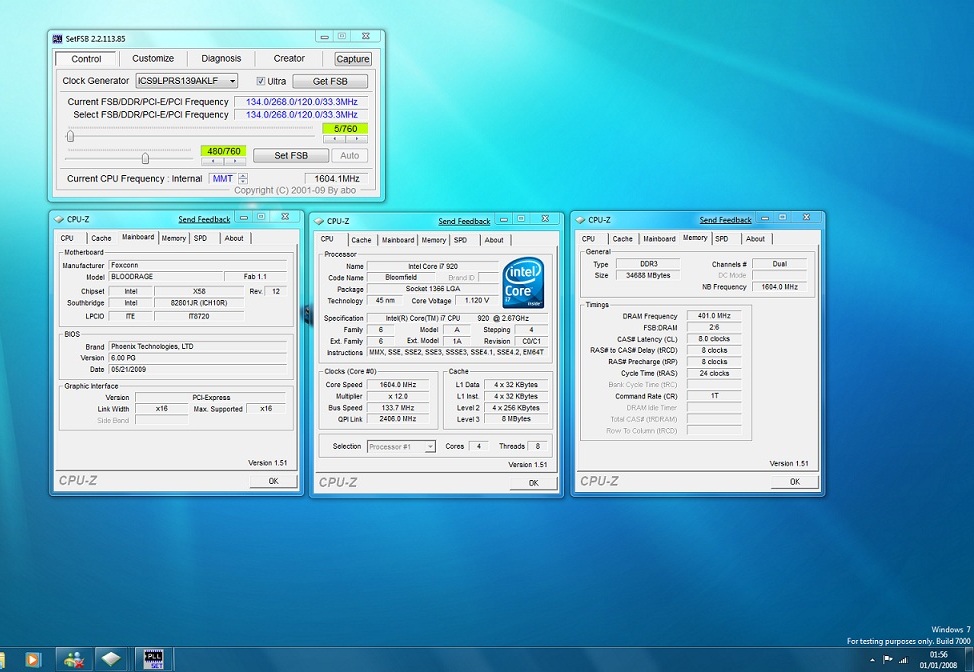974x672 pixels.
Task: Click the Current FSB/DDR/PCI-E/PCI Frequency field
Action: coord(301,102)
